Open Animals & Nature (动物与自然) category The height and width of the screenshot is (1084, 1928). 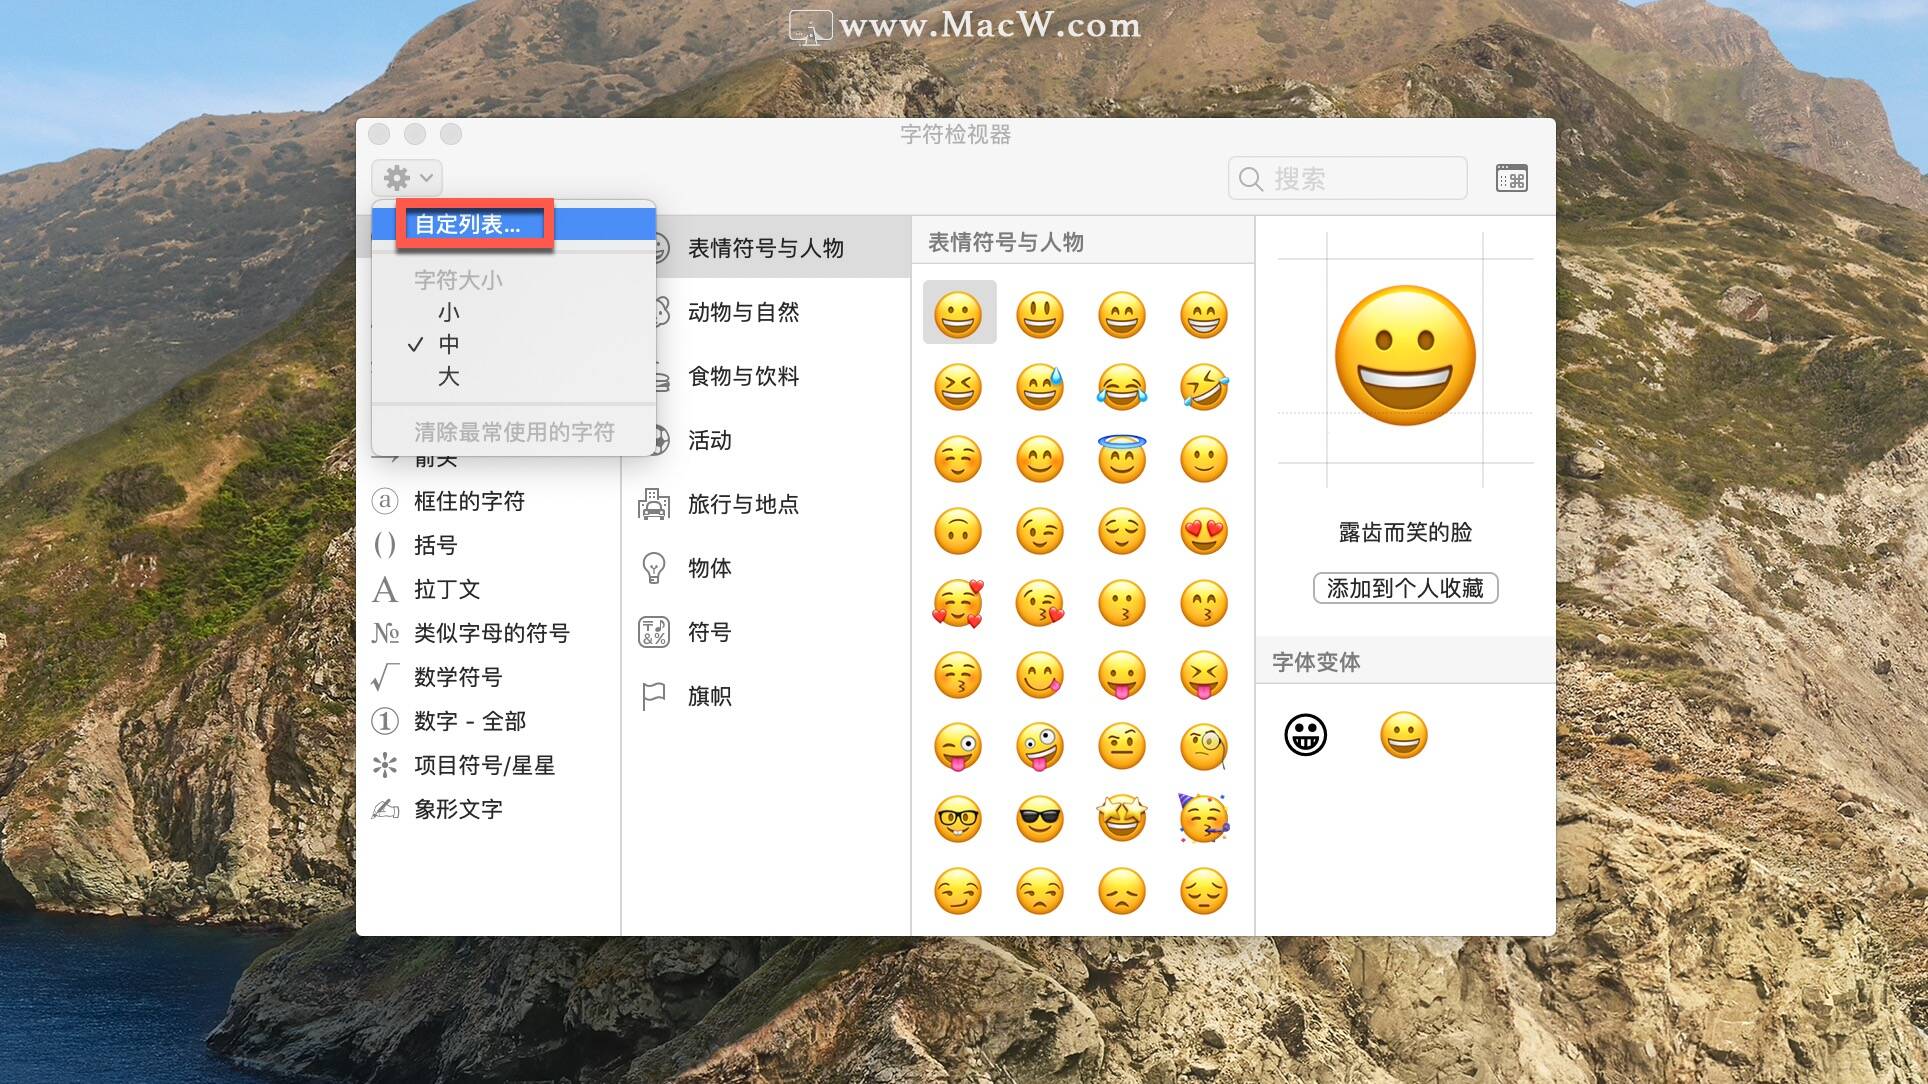click(x=742, y=312)
